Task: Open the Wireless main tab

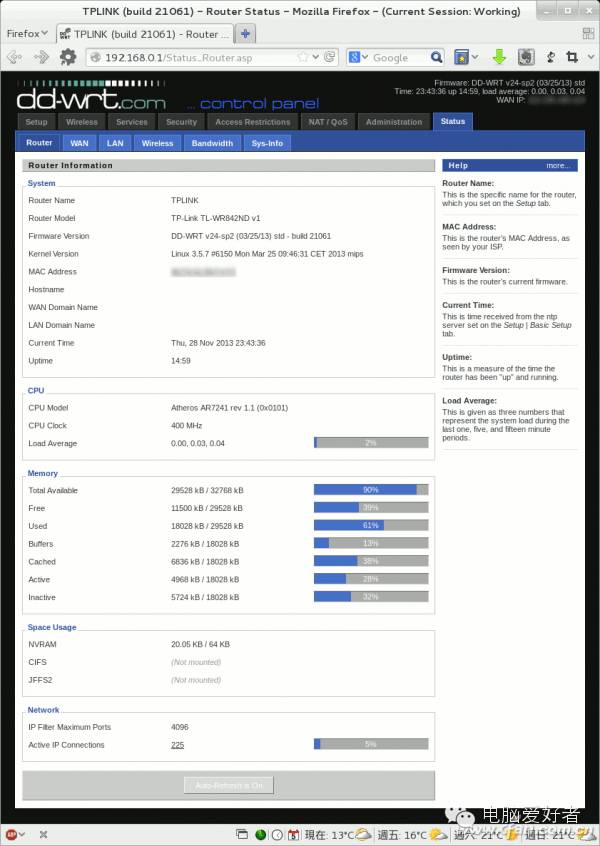Action: click(x=81, y=122)
